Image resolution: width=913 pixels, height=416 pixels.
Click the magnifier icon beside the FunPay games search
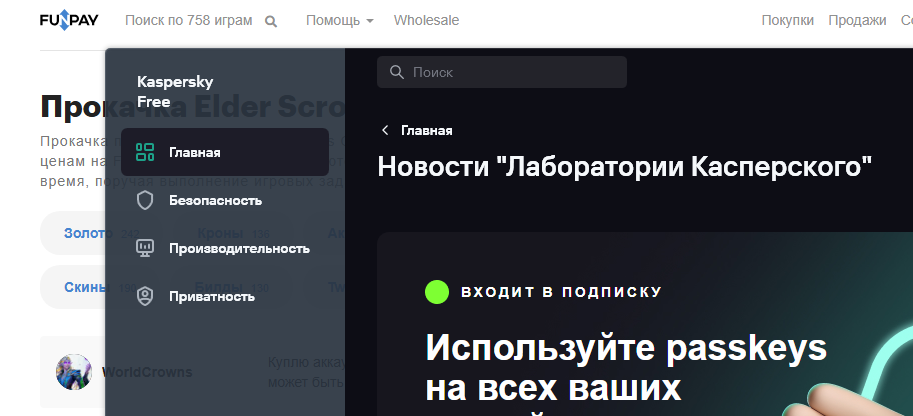coord(271,22)
